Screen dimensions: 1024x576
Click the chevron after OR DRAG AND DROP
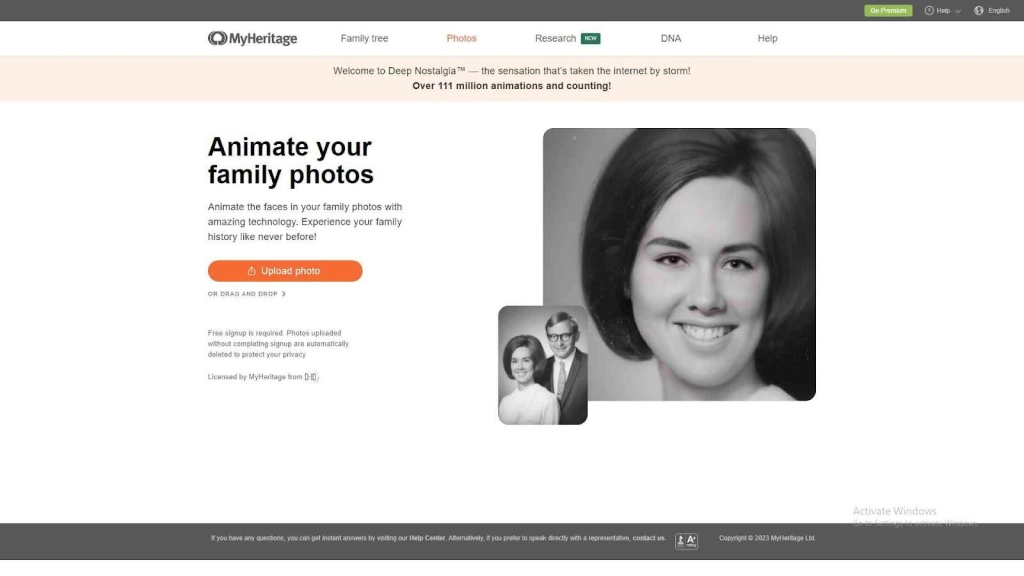(284, 294)
